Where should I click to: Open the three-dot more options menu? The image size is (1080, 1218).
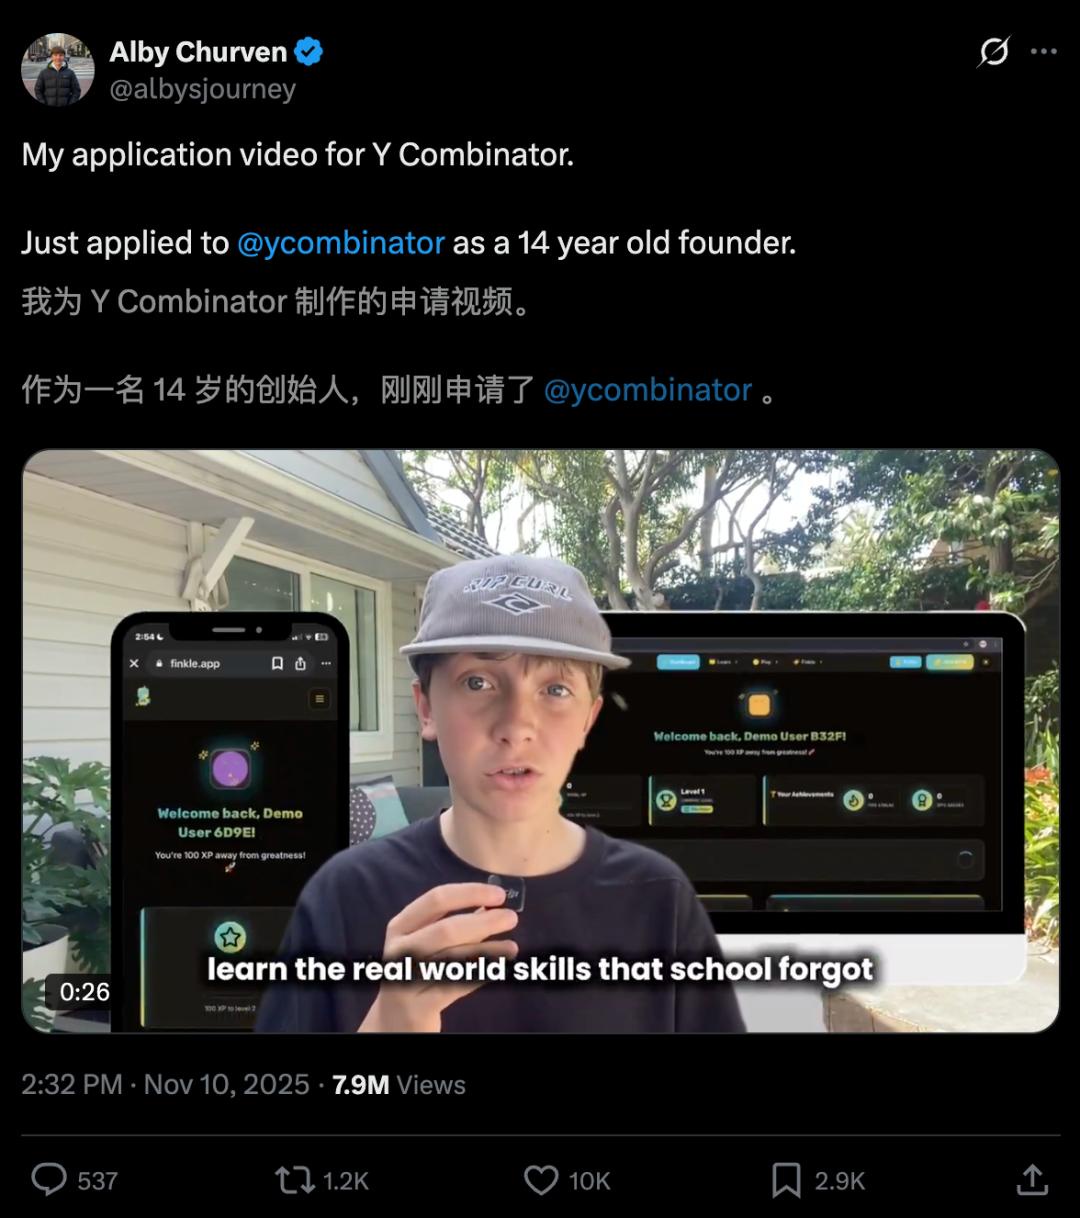(x=1044, y=51)
